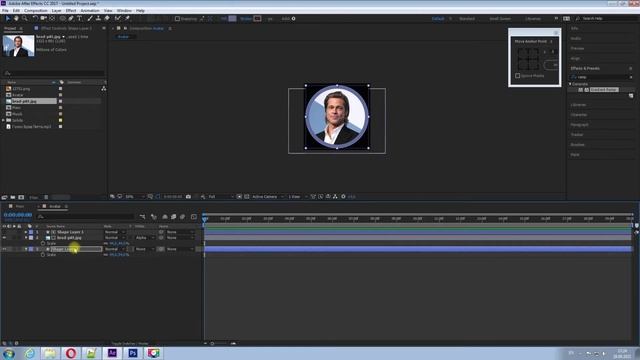The image size is (640, 360).
Task: Select the Type text tool
Action: click(x=80, y=18)
